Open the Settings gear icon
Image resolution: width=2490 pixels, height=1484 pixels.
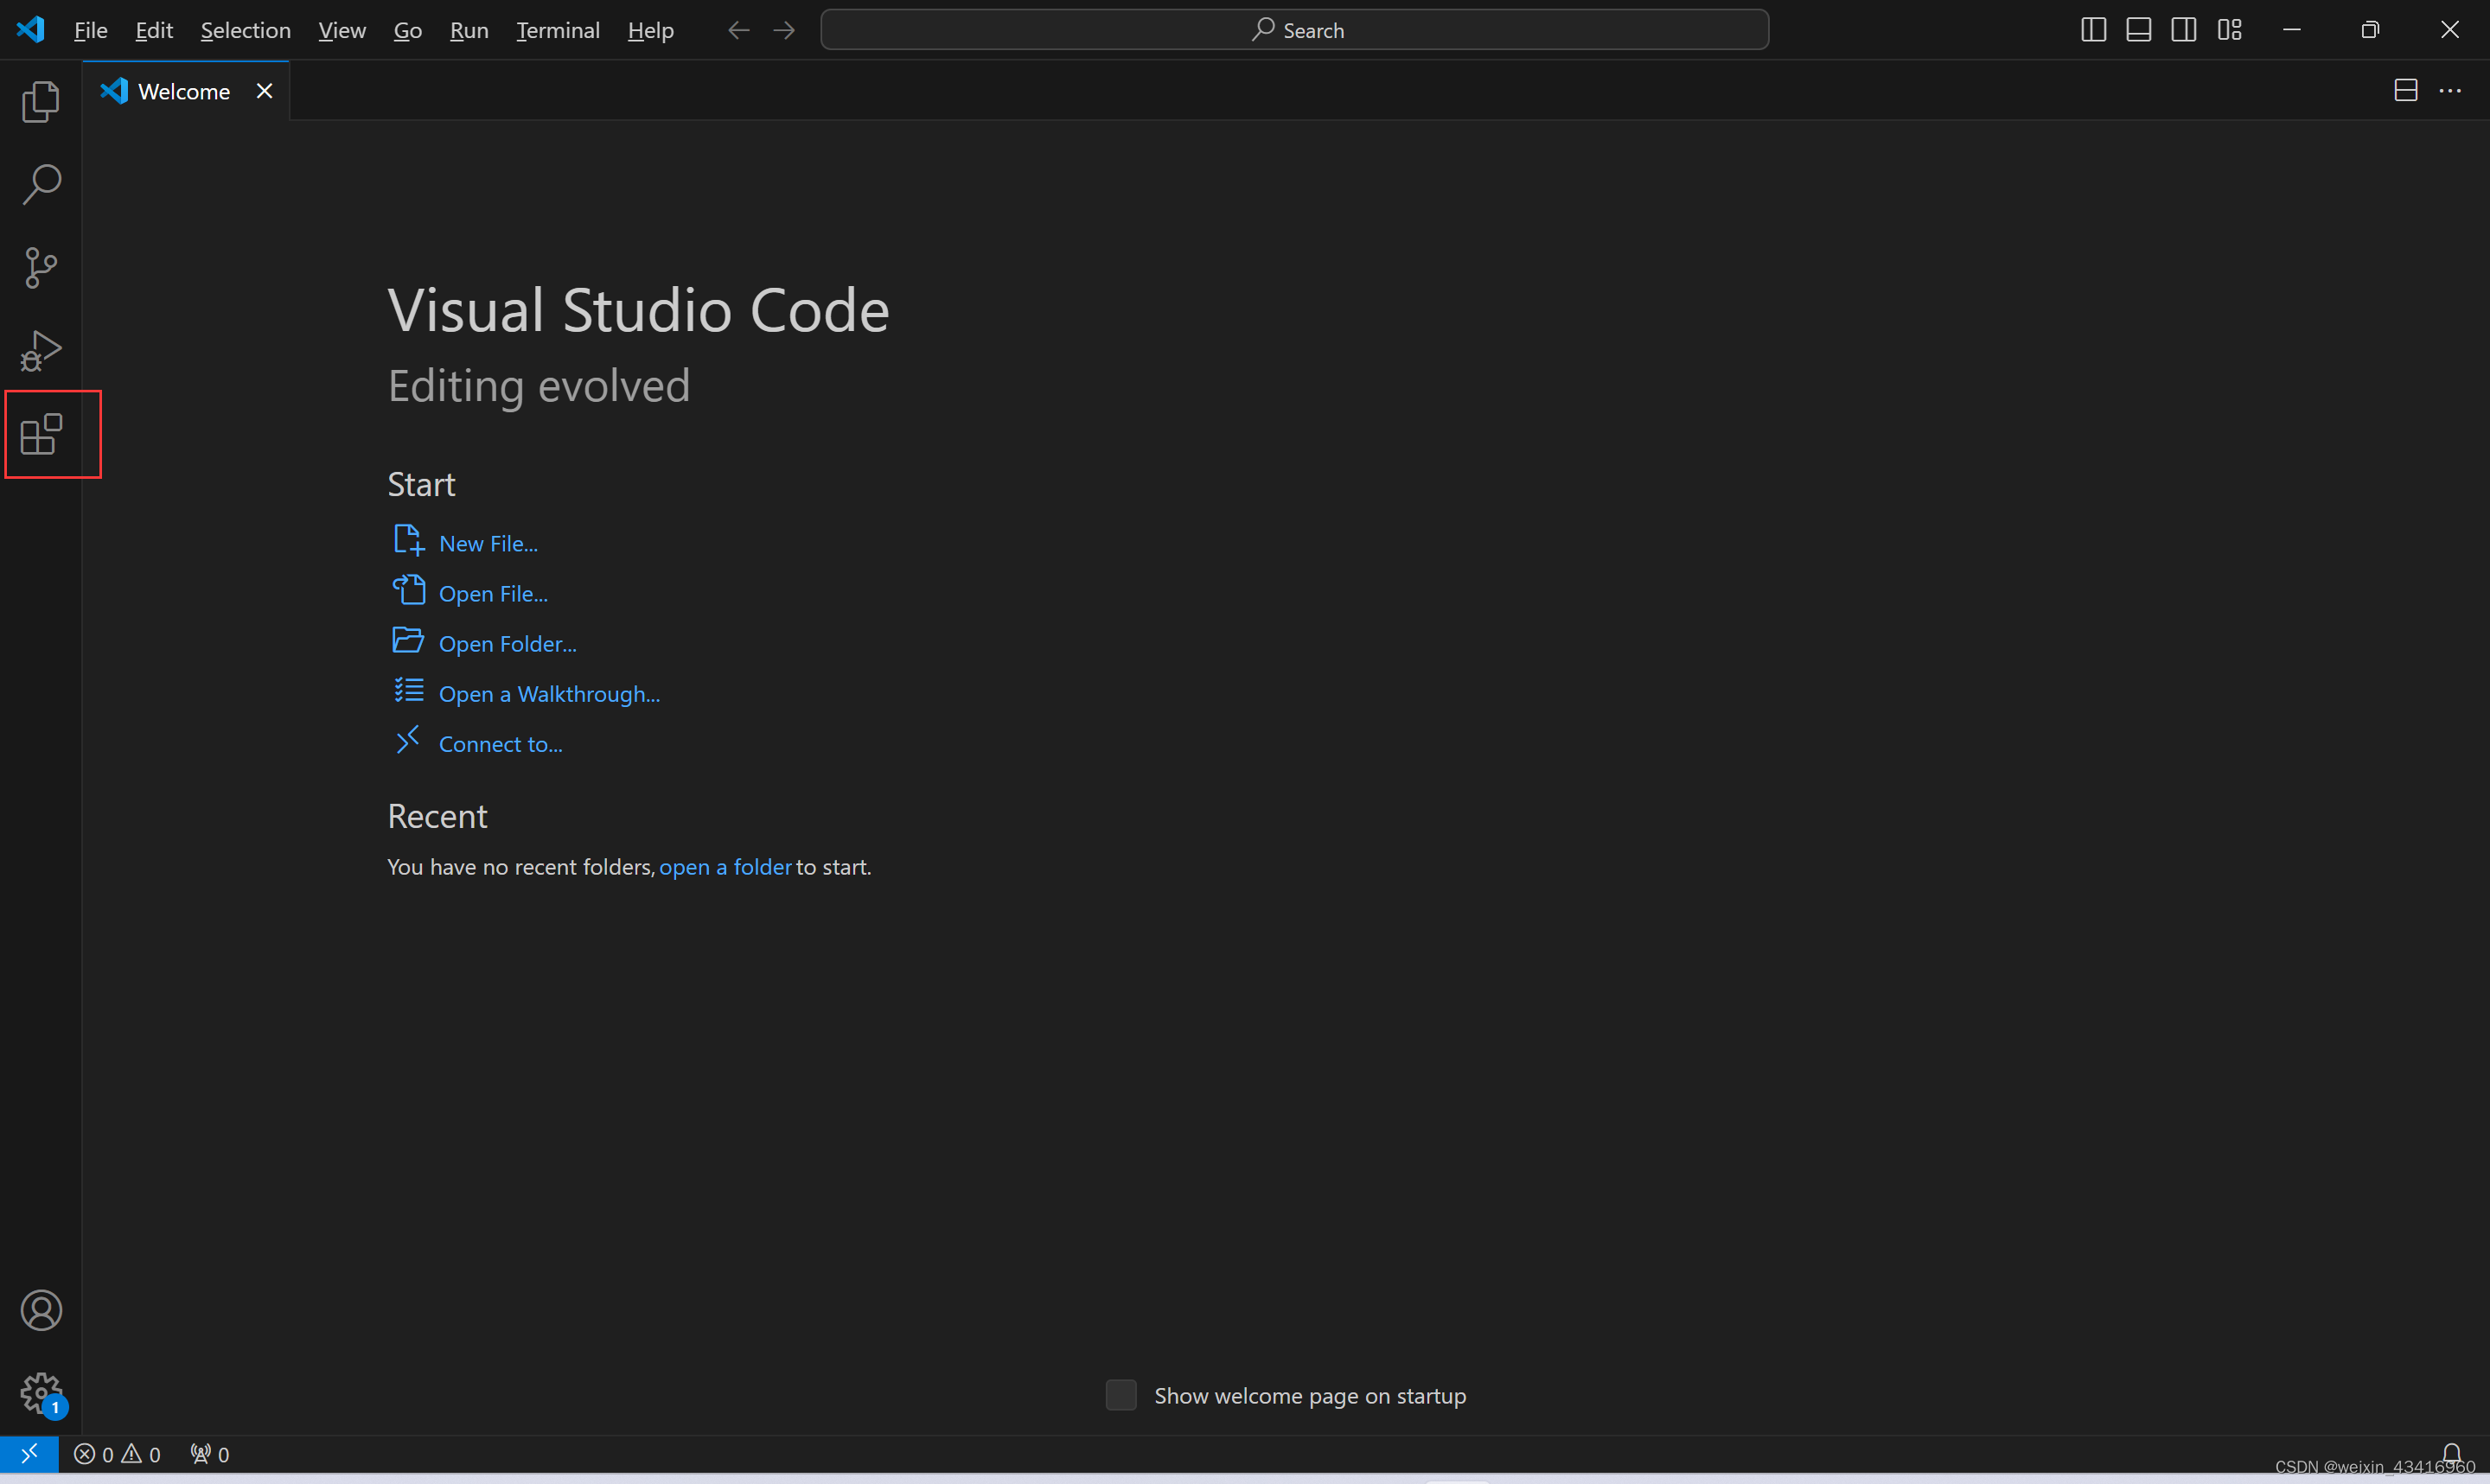pyautogui.click(x=42, y=1392)
